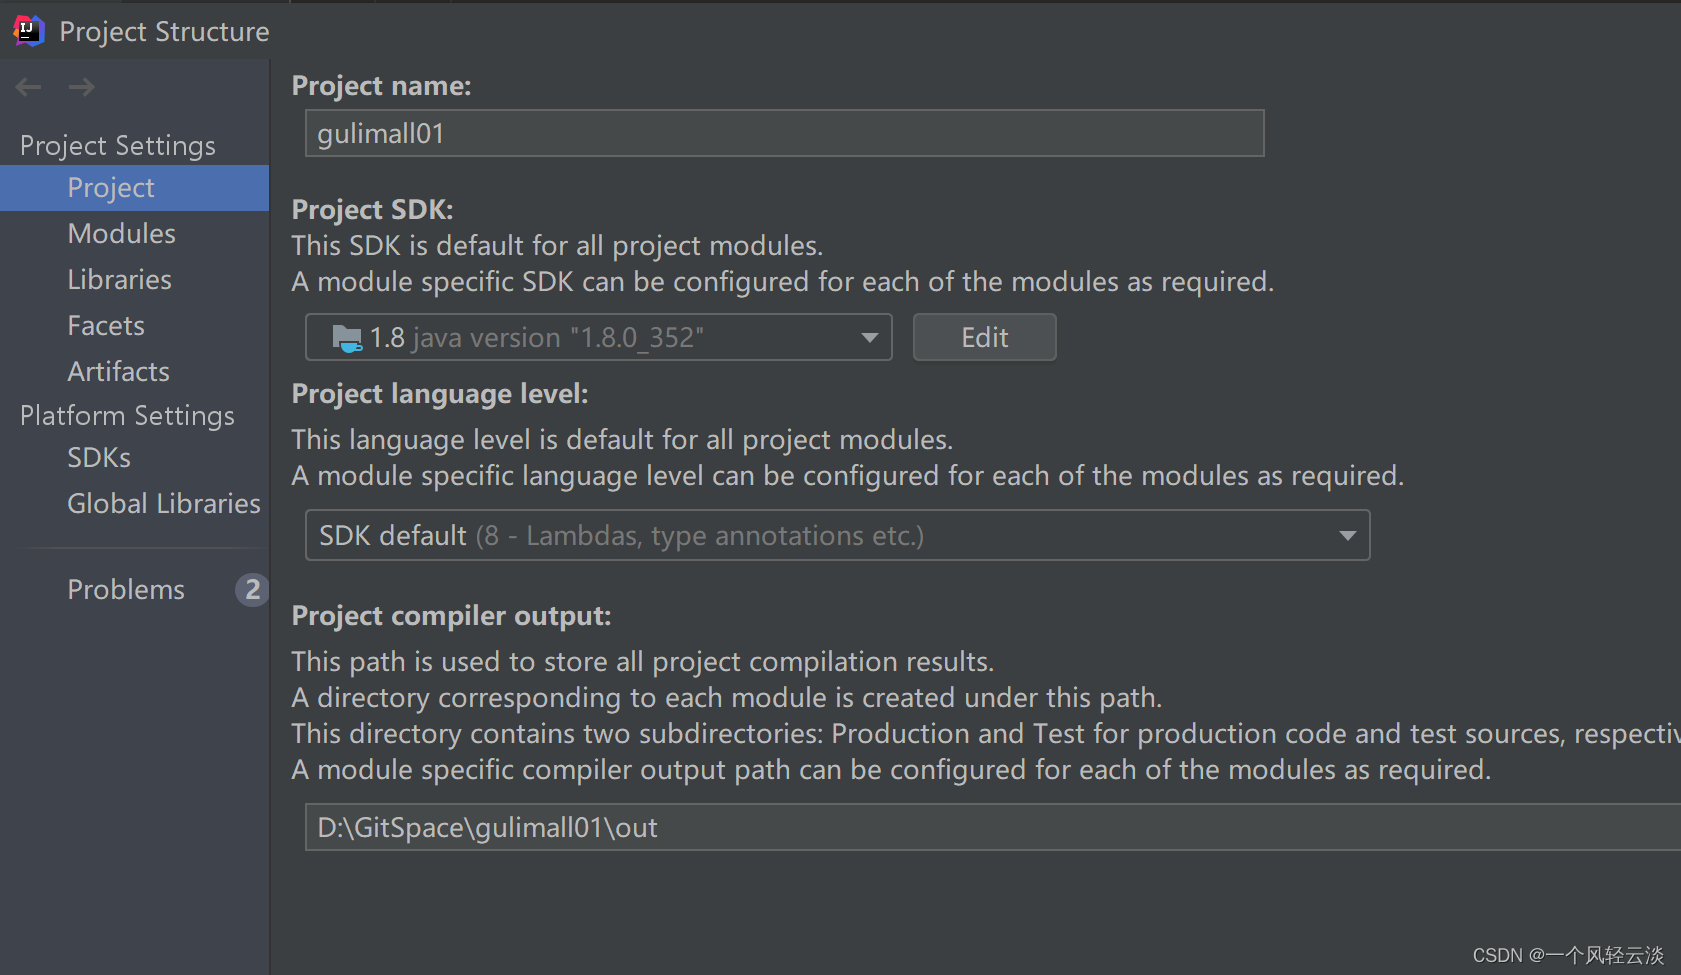Image resolution: width=1681 pixels, height=975 pixels.
Task: Open the Modules settings page
Action: tap(121, 234)
